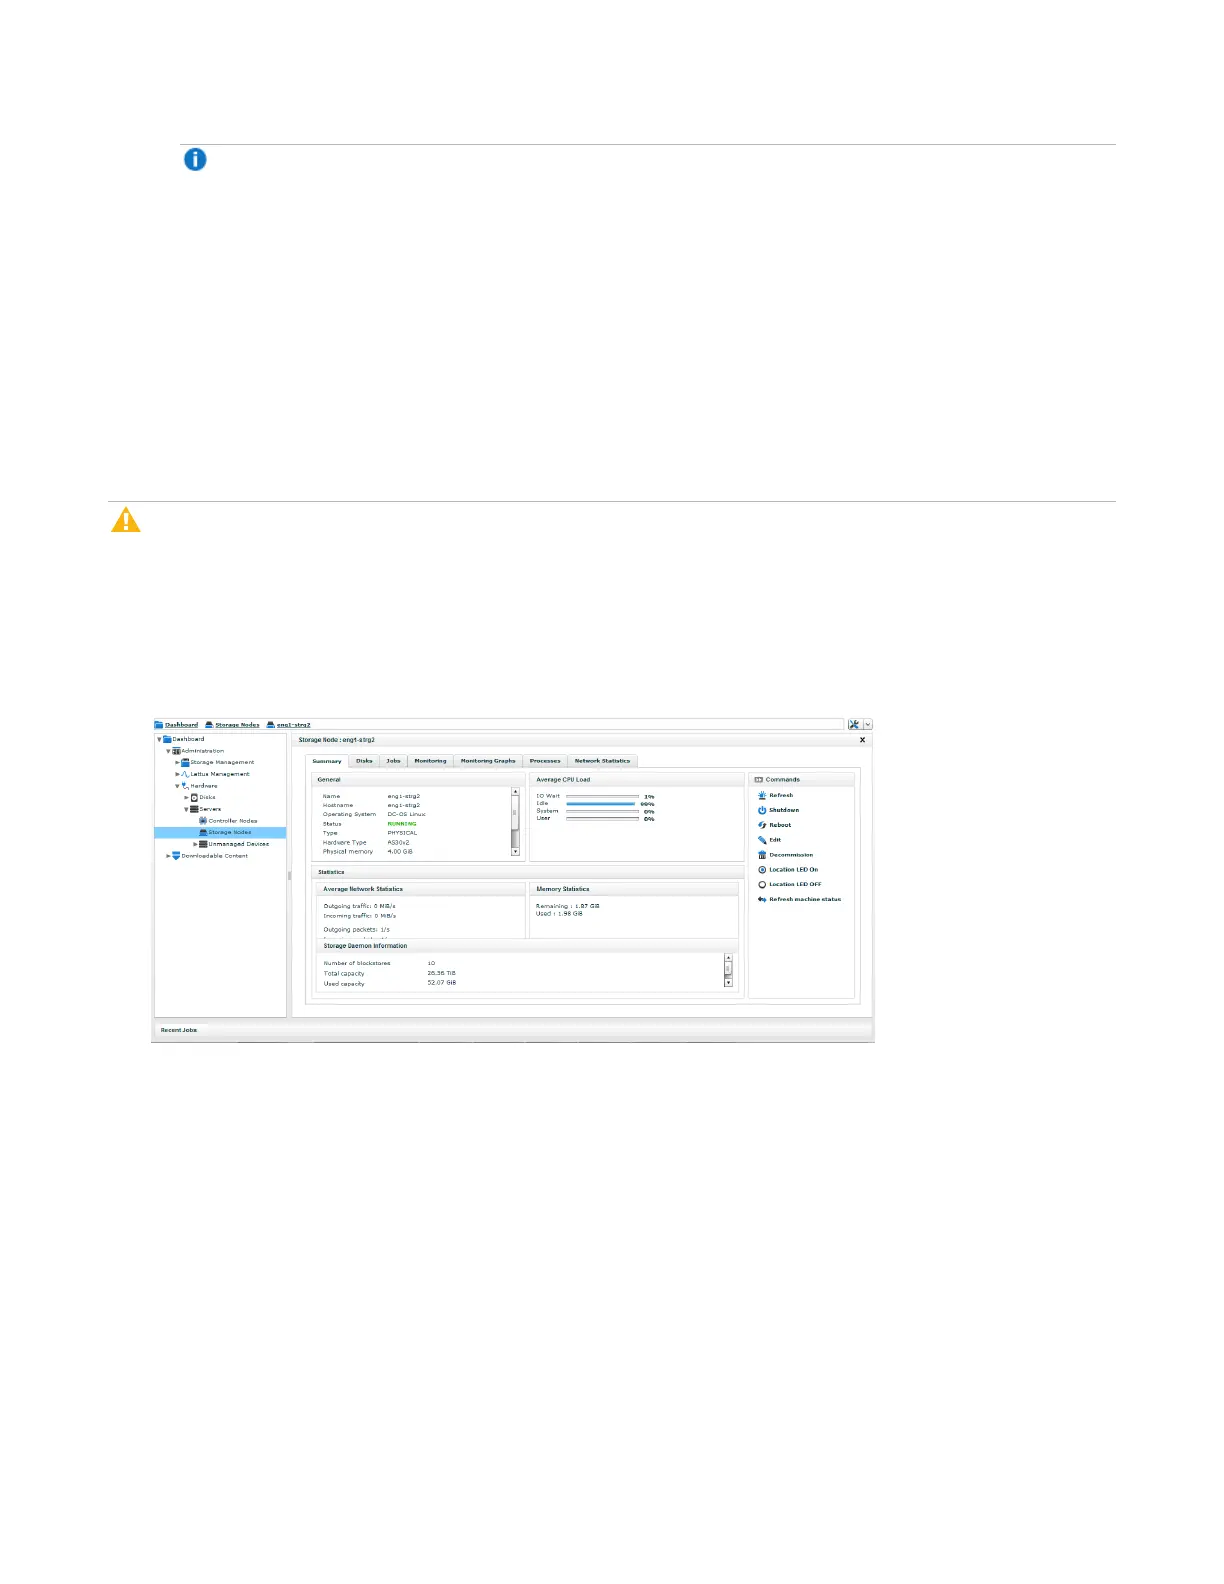Expand the Storage Management tree node
Image resolution: width=1224 pixels, height=1584 pixels.
pyautogui.click(x=178, y=763)
